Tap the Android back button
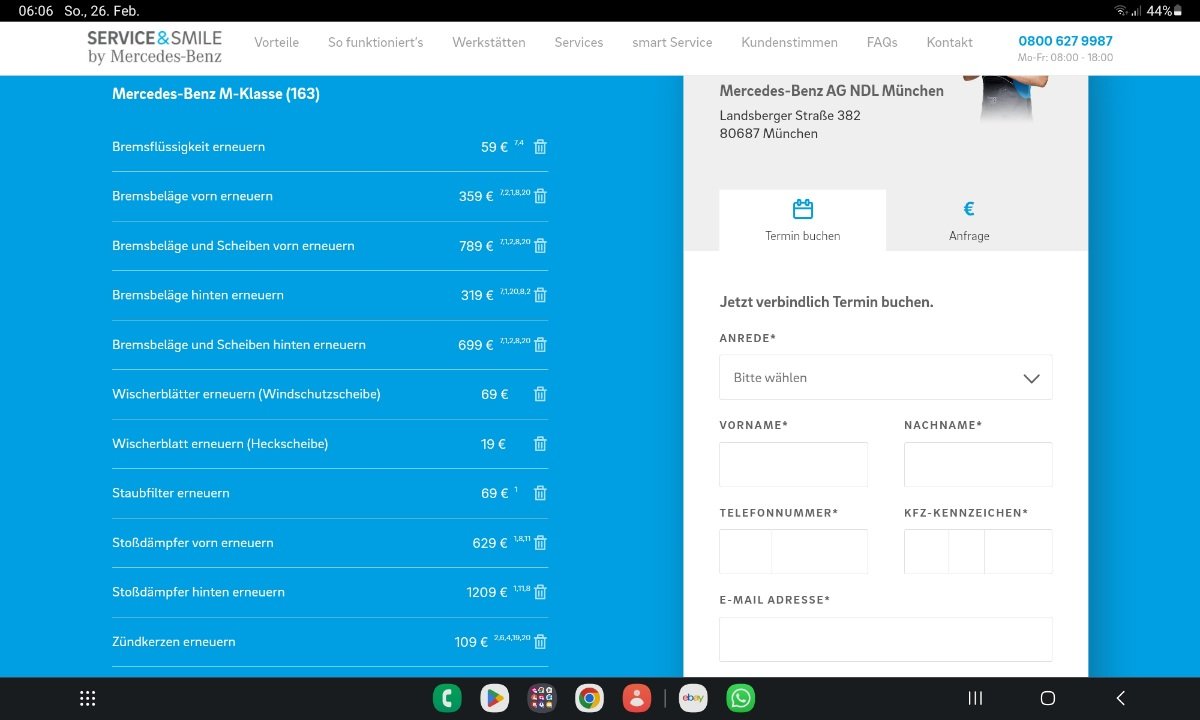This screenshot has height=720, width=1200. pyautogui.click(x=1121, y=698)
